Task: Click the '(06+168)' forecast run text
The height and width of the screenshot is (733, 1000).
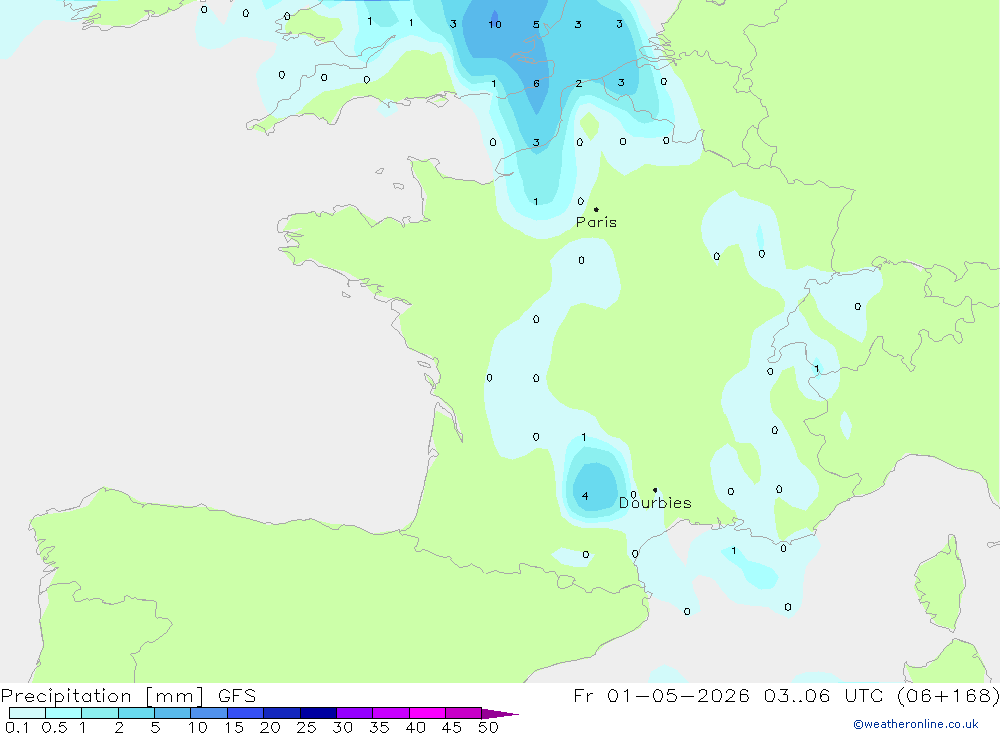Action: click(x=948, y=696)
